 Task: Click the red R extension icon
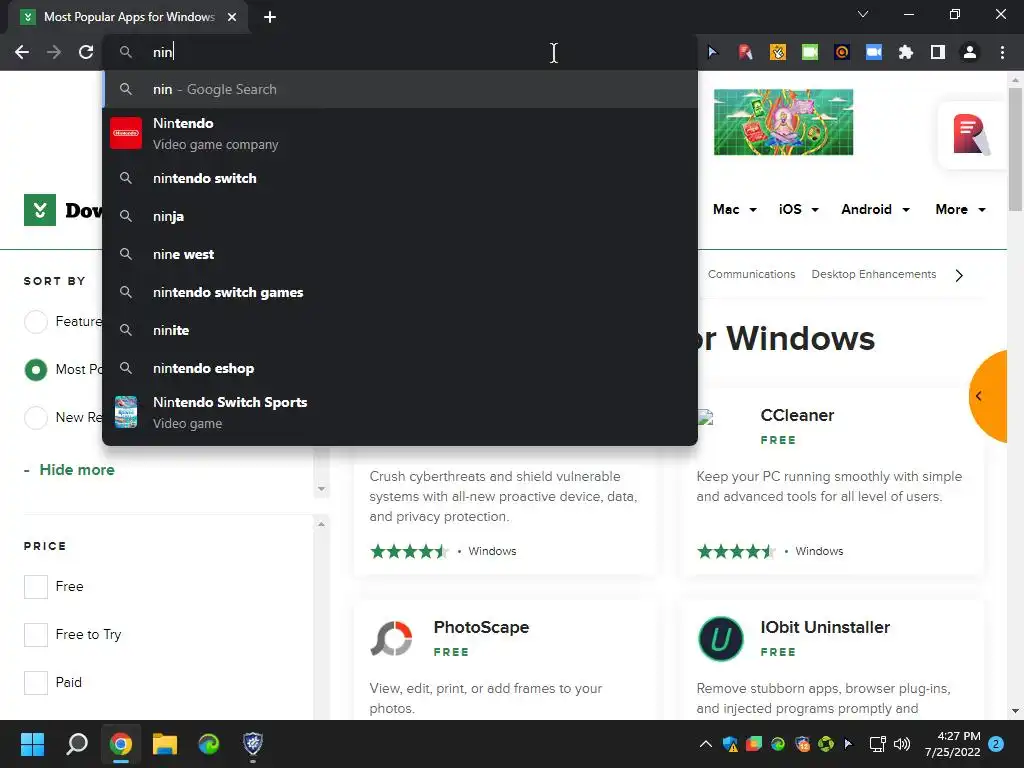coord(745,52)
